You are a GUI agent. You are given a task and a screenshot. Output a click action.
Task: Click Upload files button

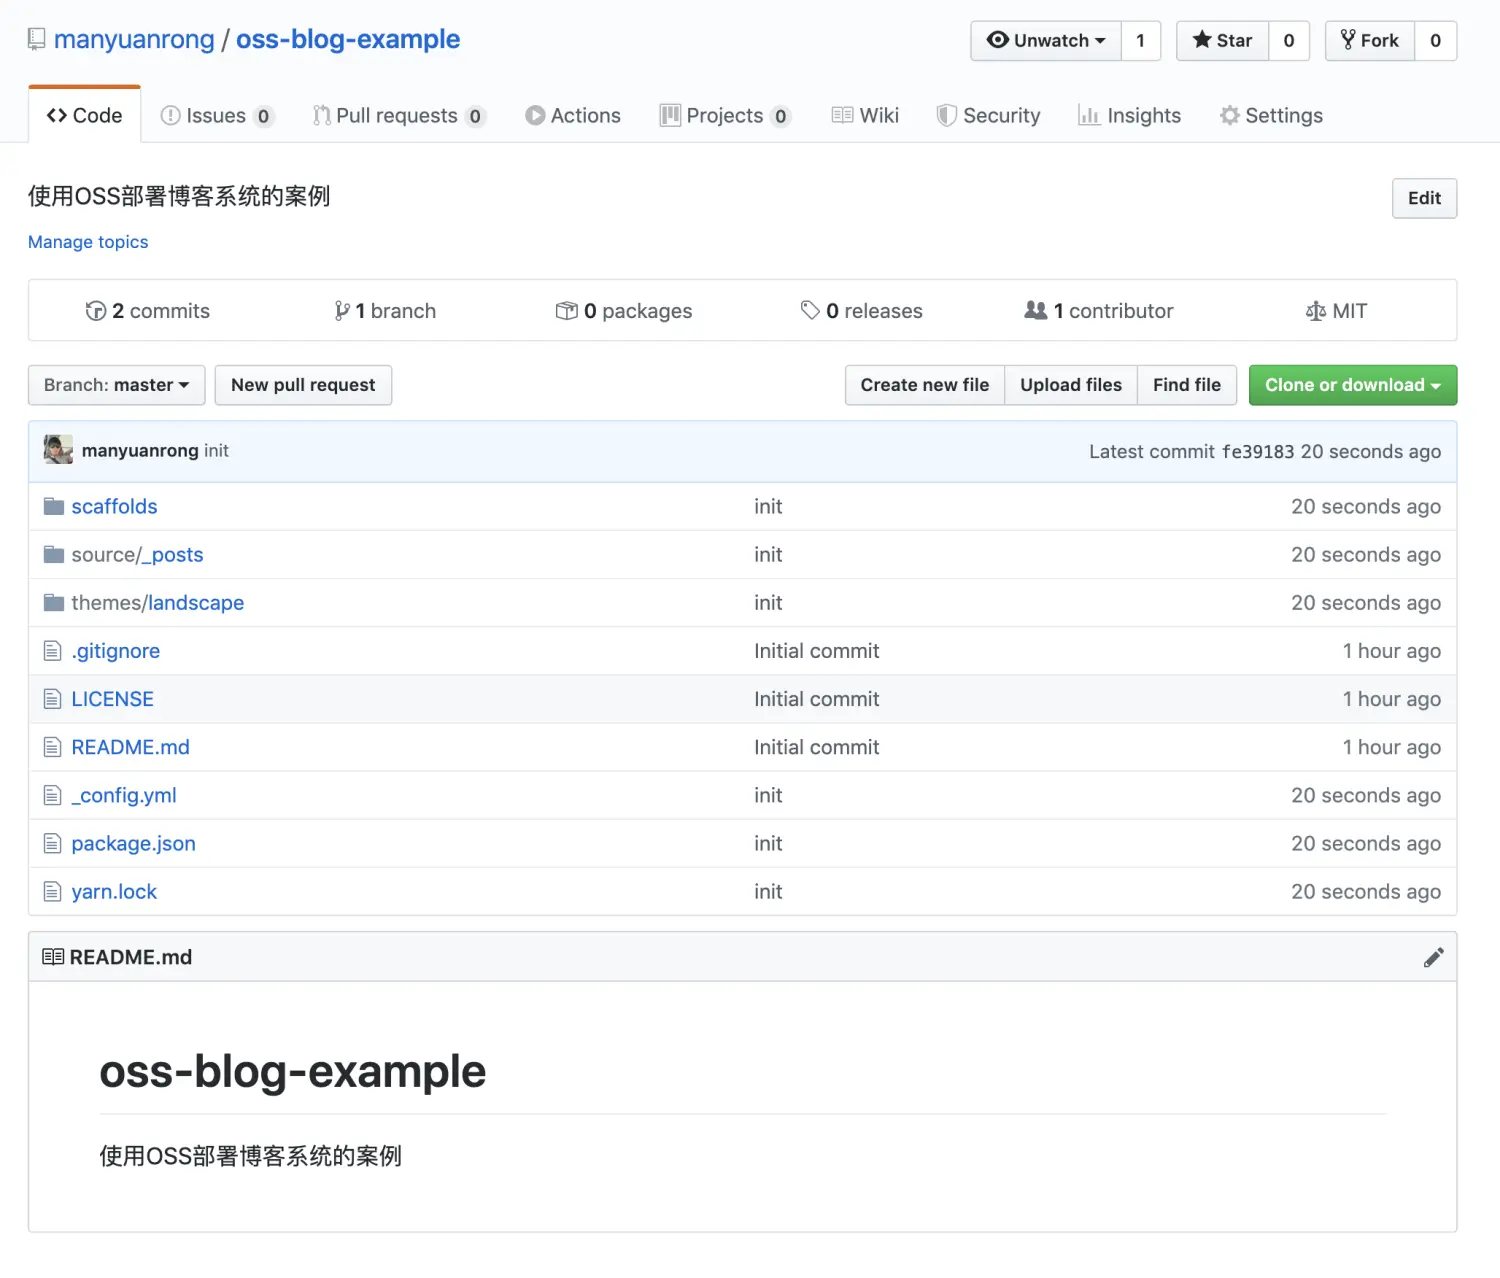coord(1071,385)
